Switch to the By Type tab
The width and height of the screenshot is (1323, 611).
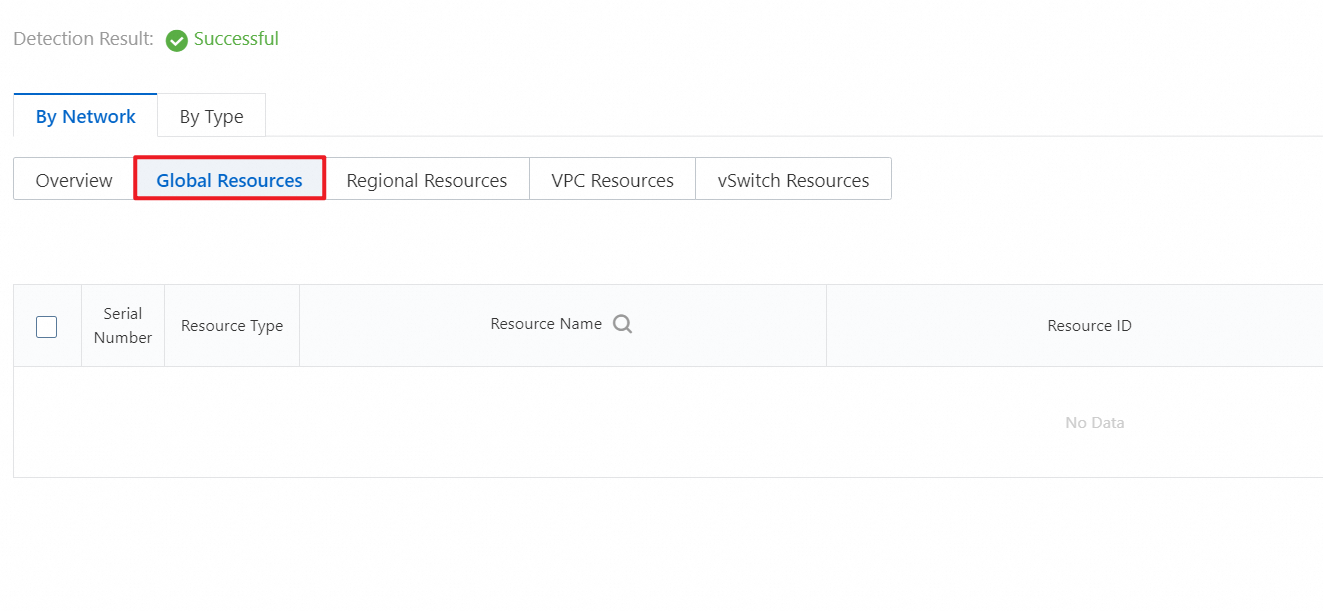[x=212, y=116]
